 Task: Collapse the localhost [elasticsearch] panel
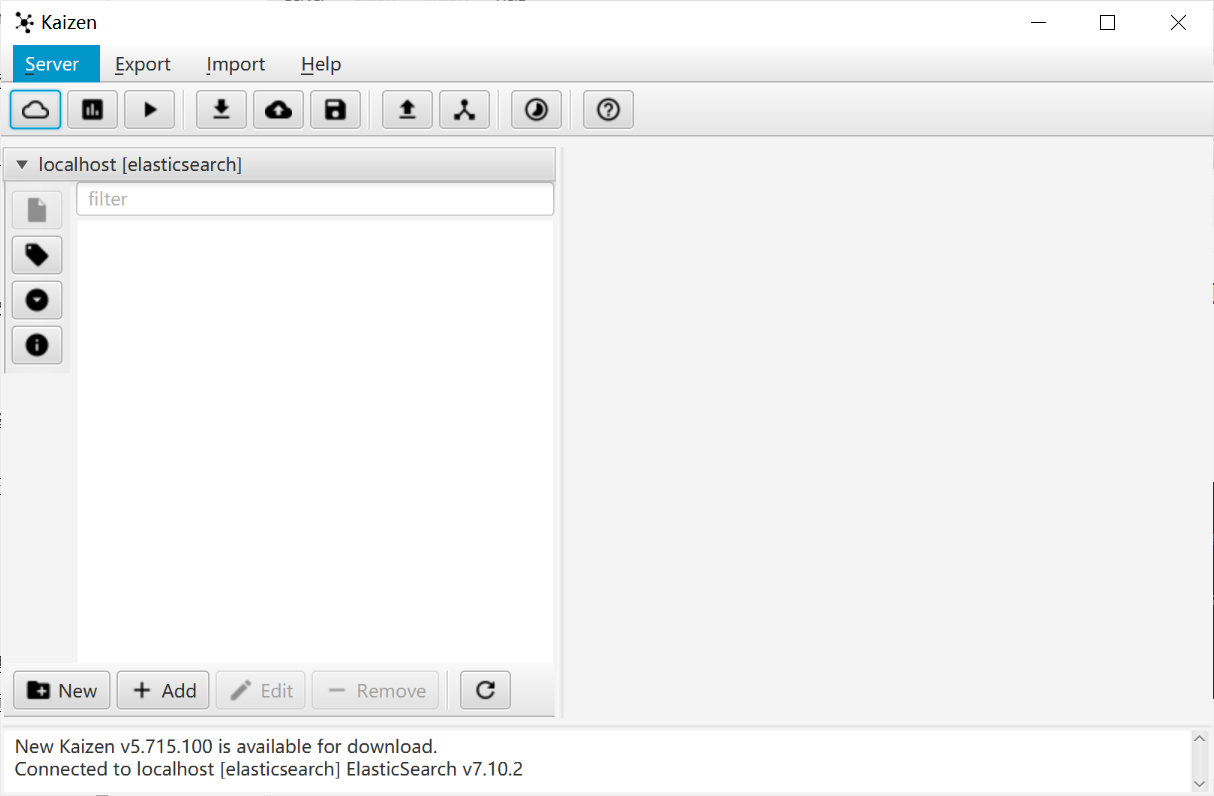pos(22,165)
